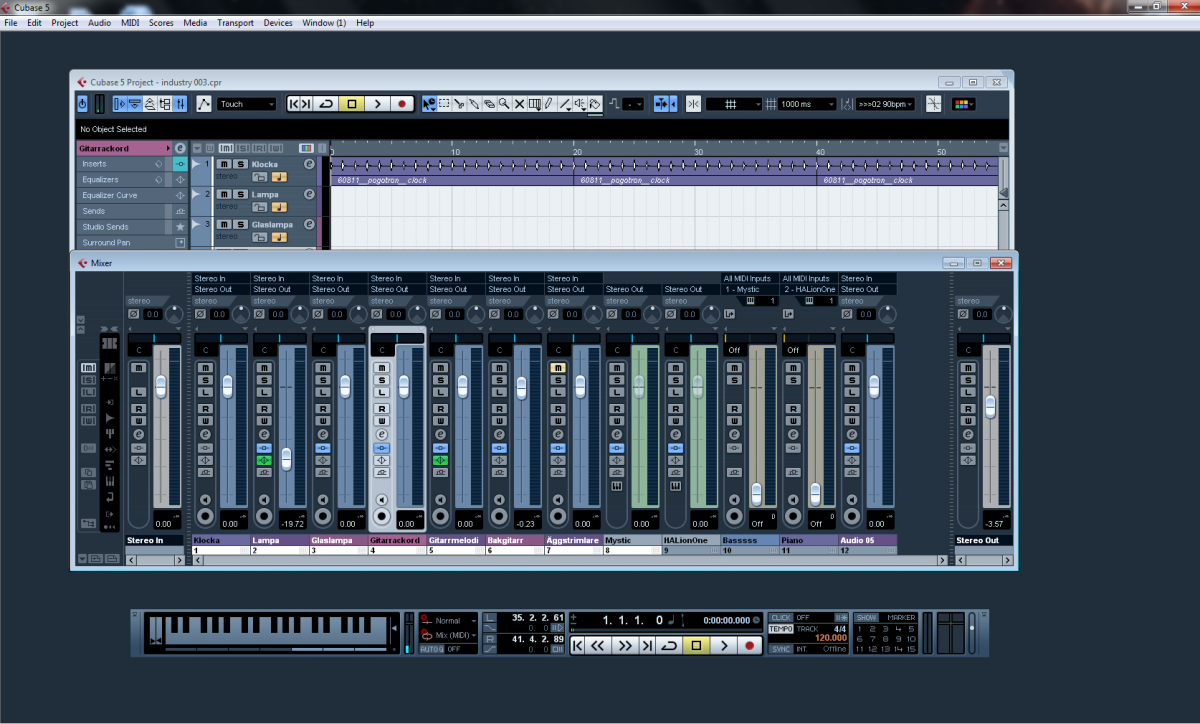This screenshot has width=1200, height=724.
Task: Open Edit settings for Gitarrackord in Inspector
Action: [180, 148]
